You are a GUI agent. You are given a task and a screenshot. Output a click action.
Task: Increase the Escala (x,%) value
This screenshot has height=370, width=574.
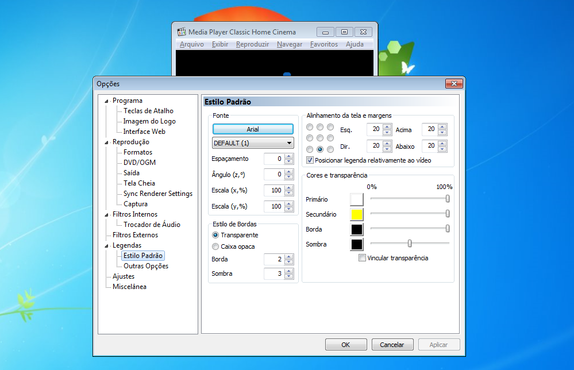coord(289,188)
